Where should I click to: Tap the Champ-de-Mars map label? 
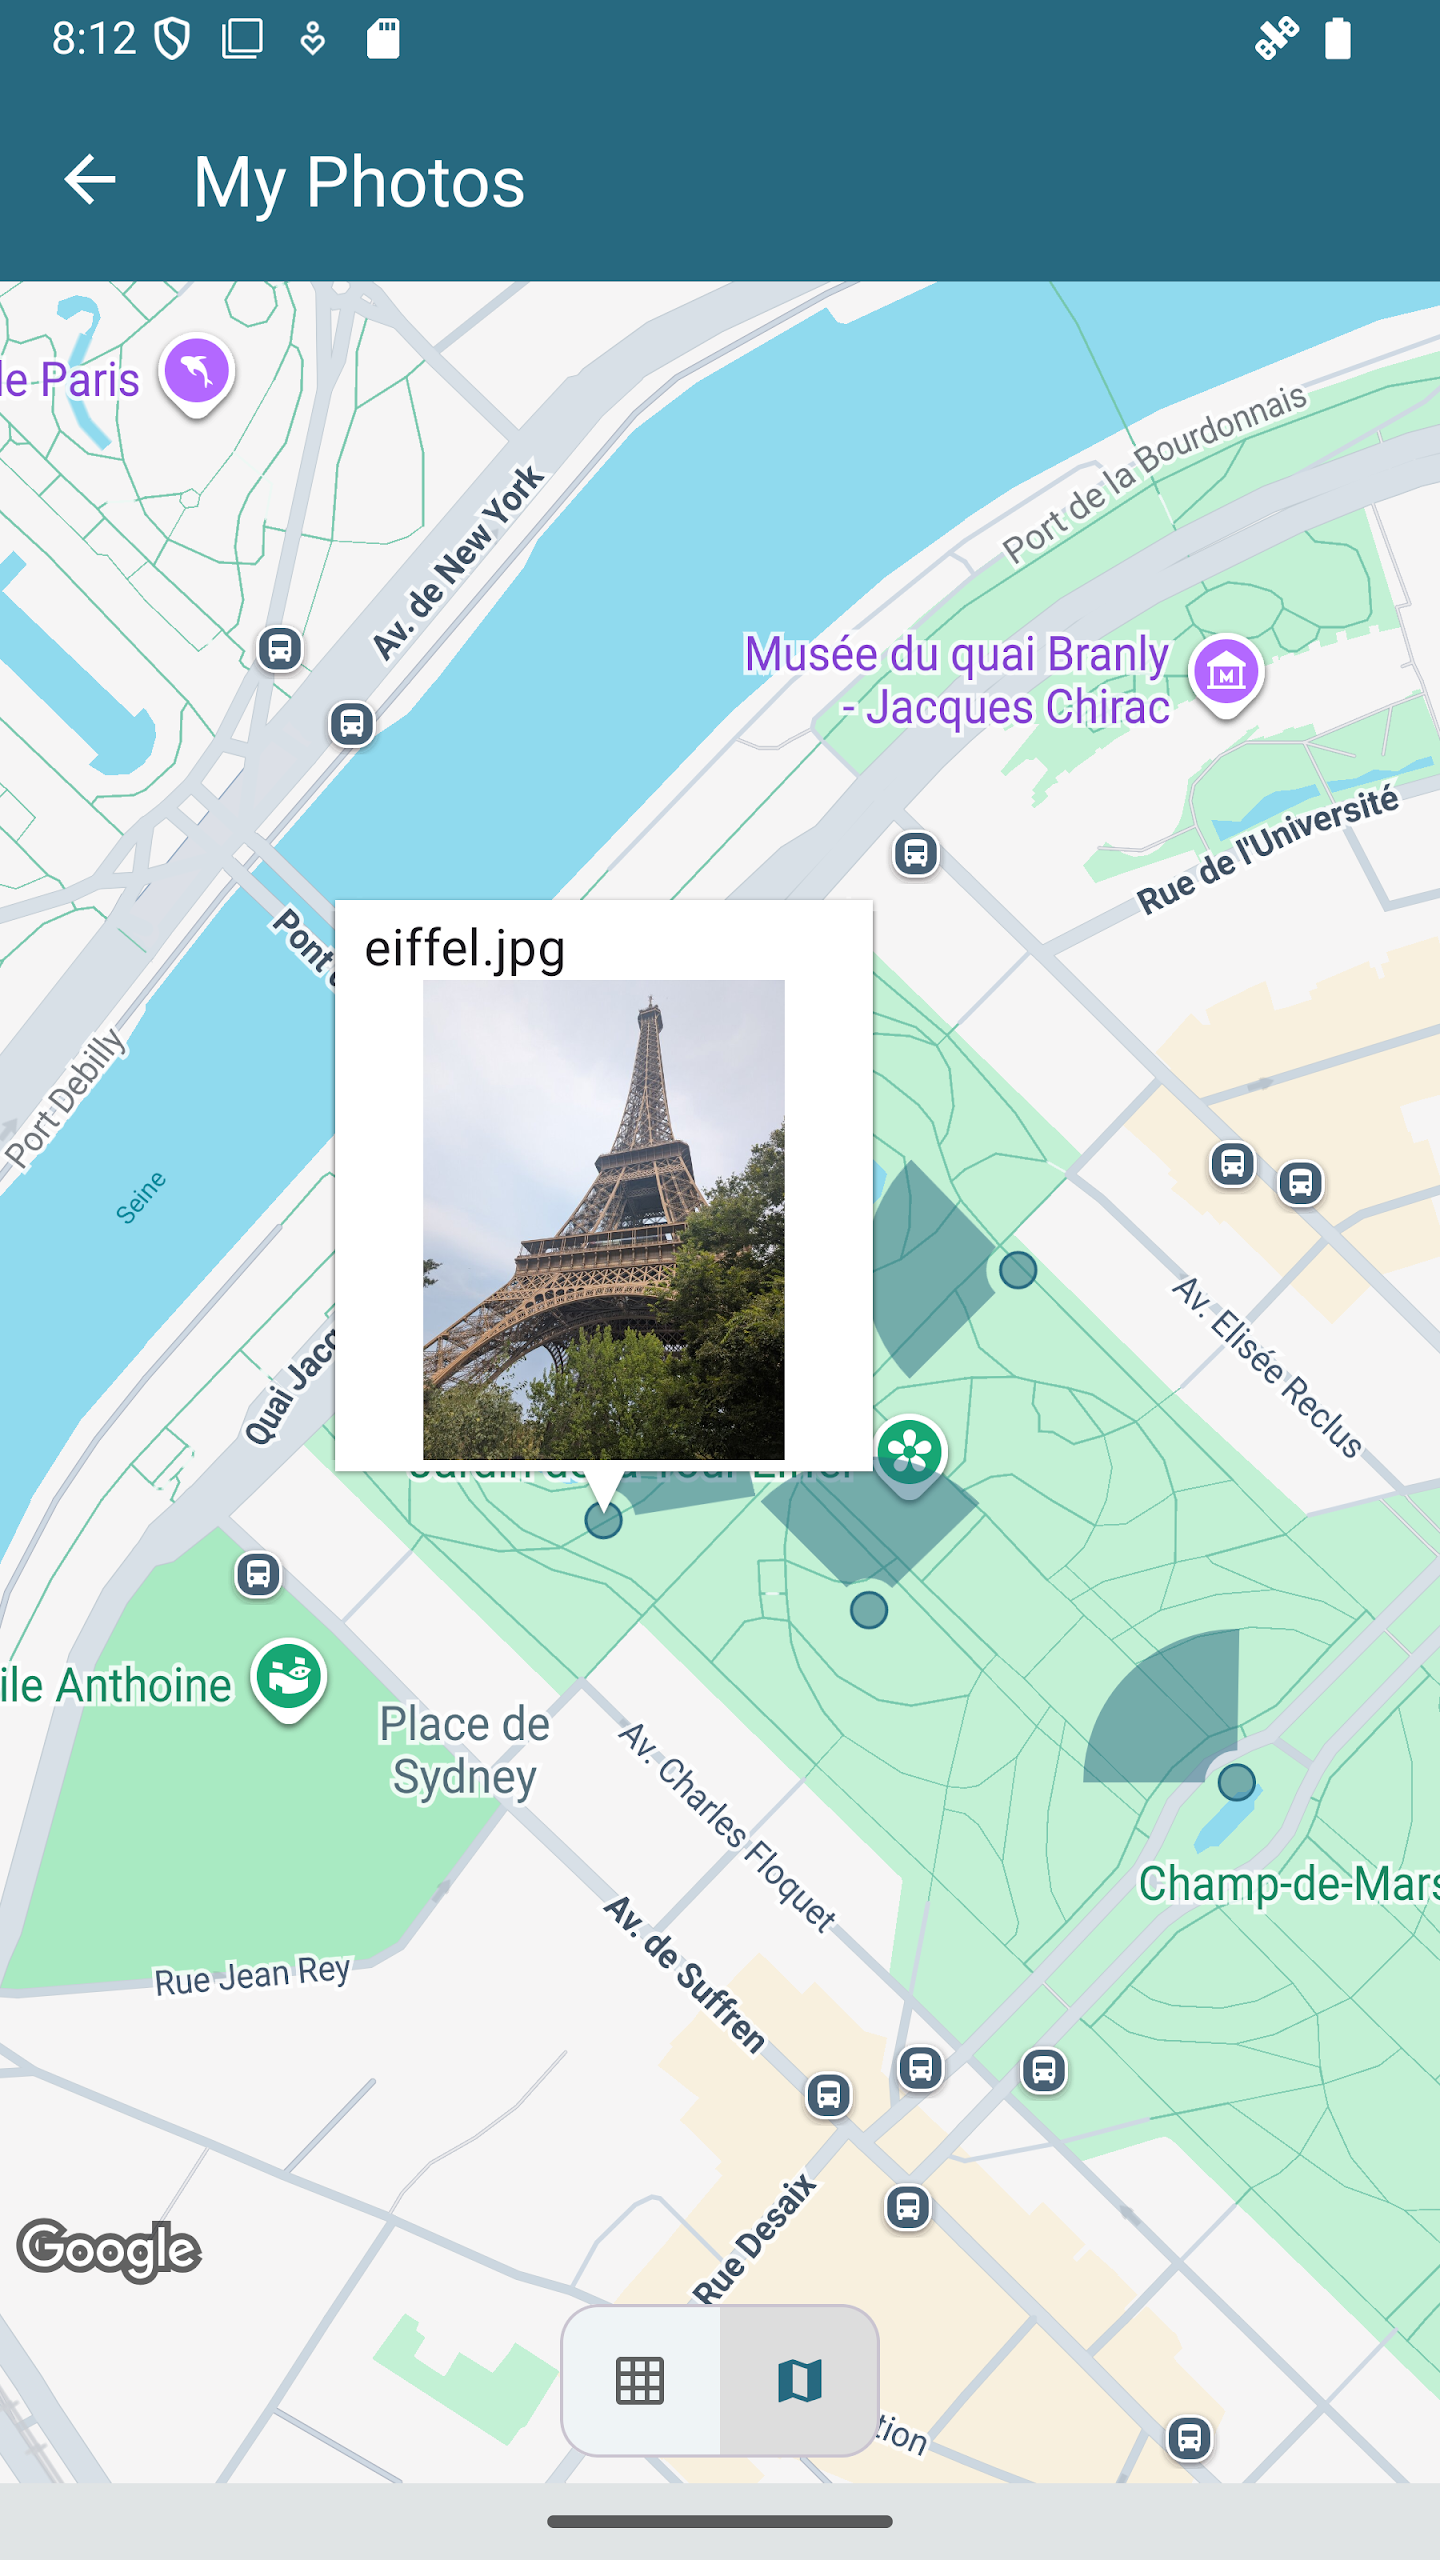tap(1289, 1884)
